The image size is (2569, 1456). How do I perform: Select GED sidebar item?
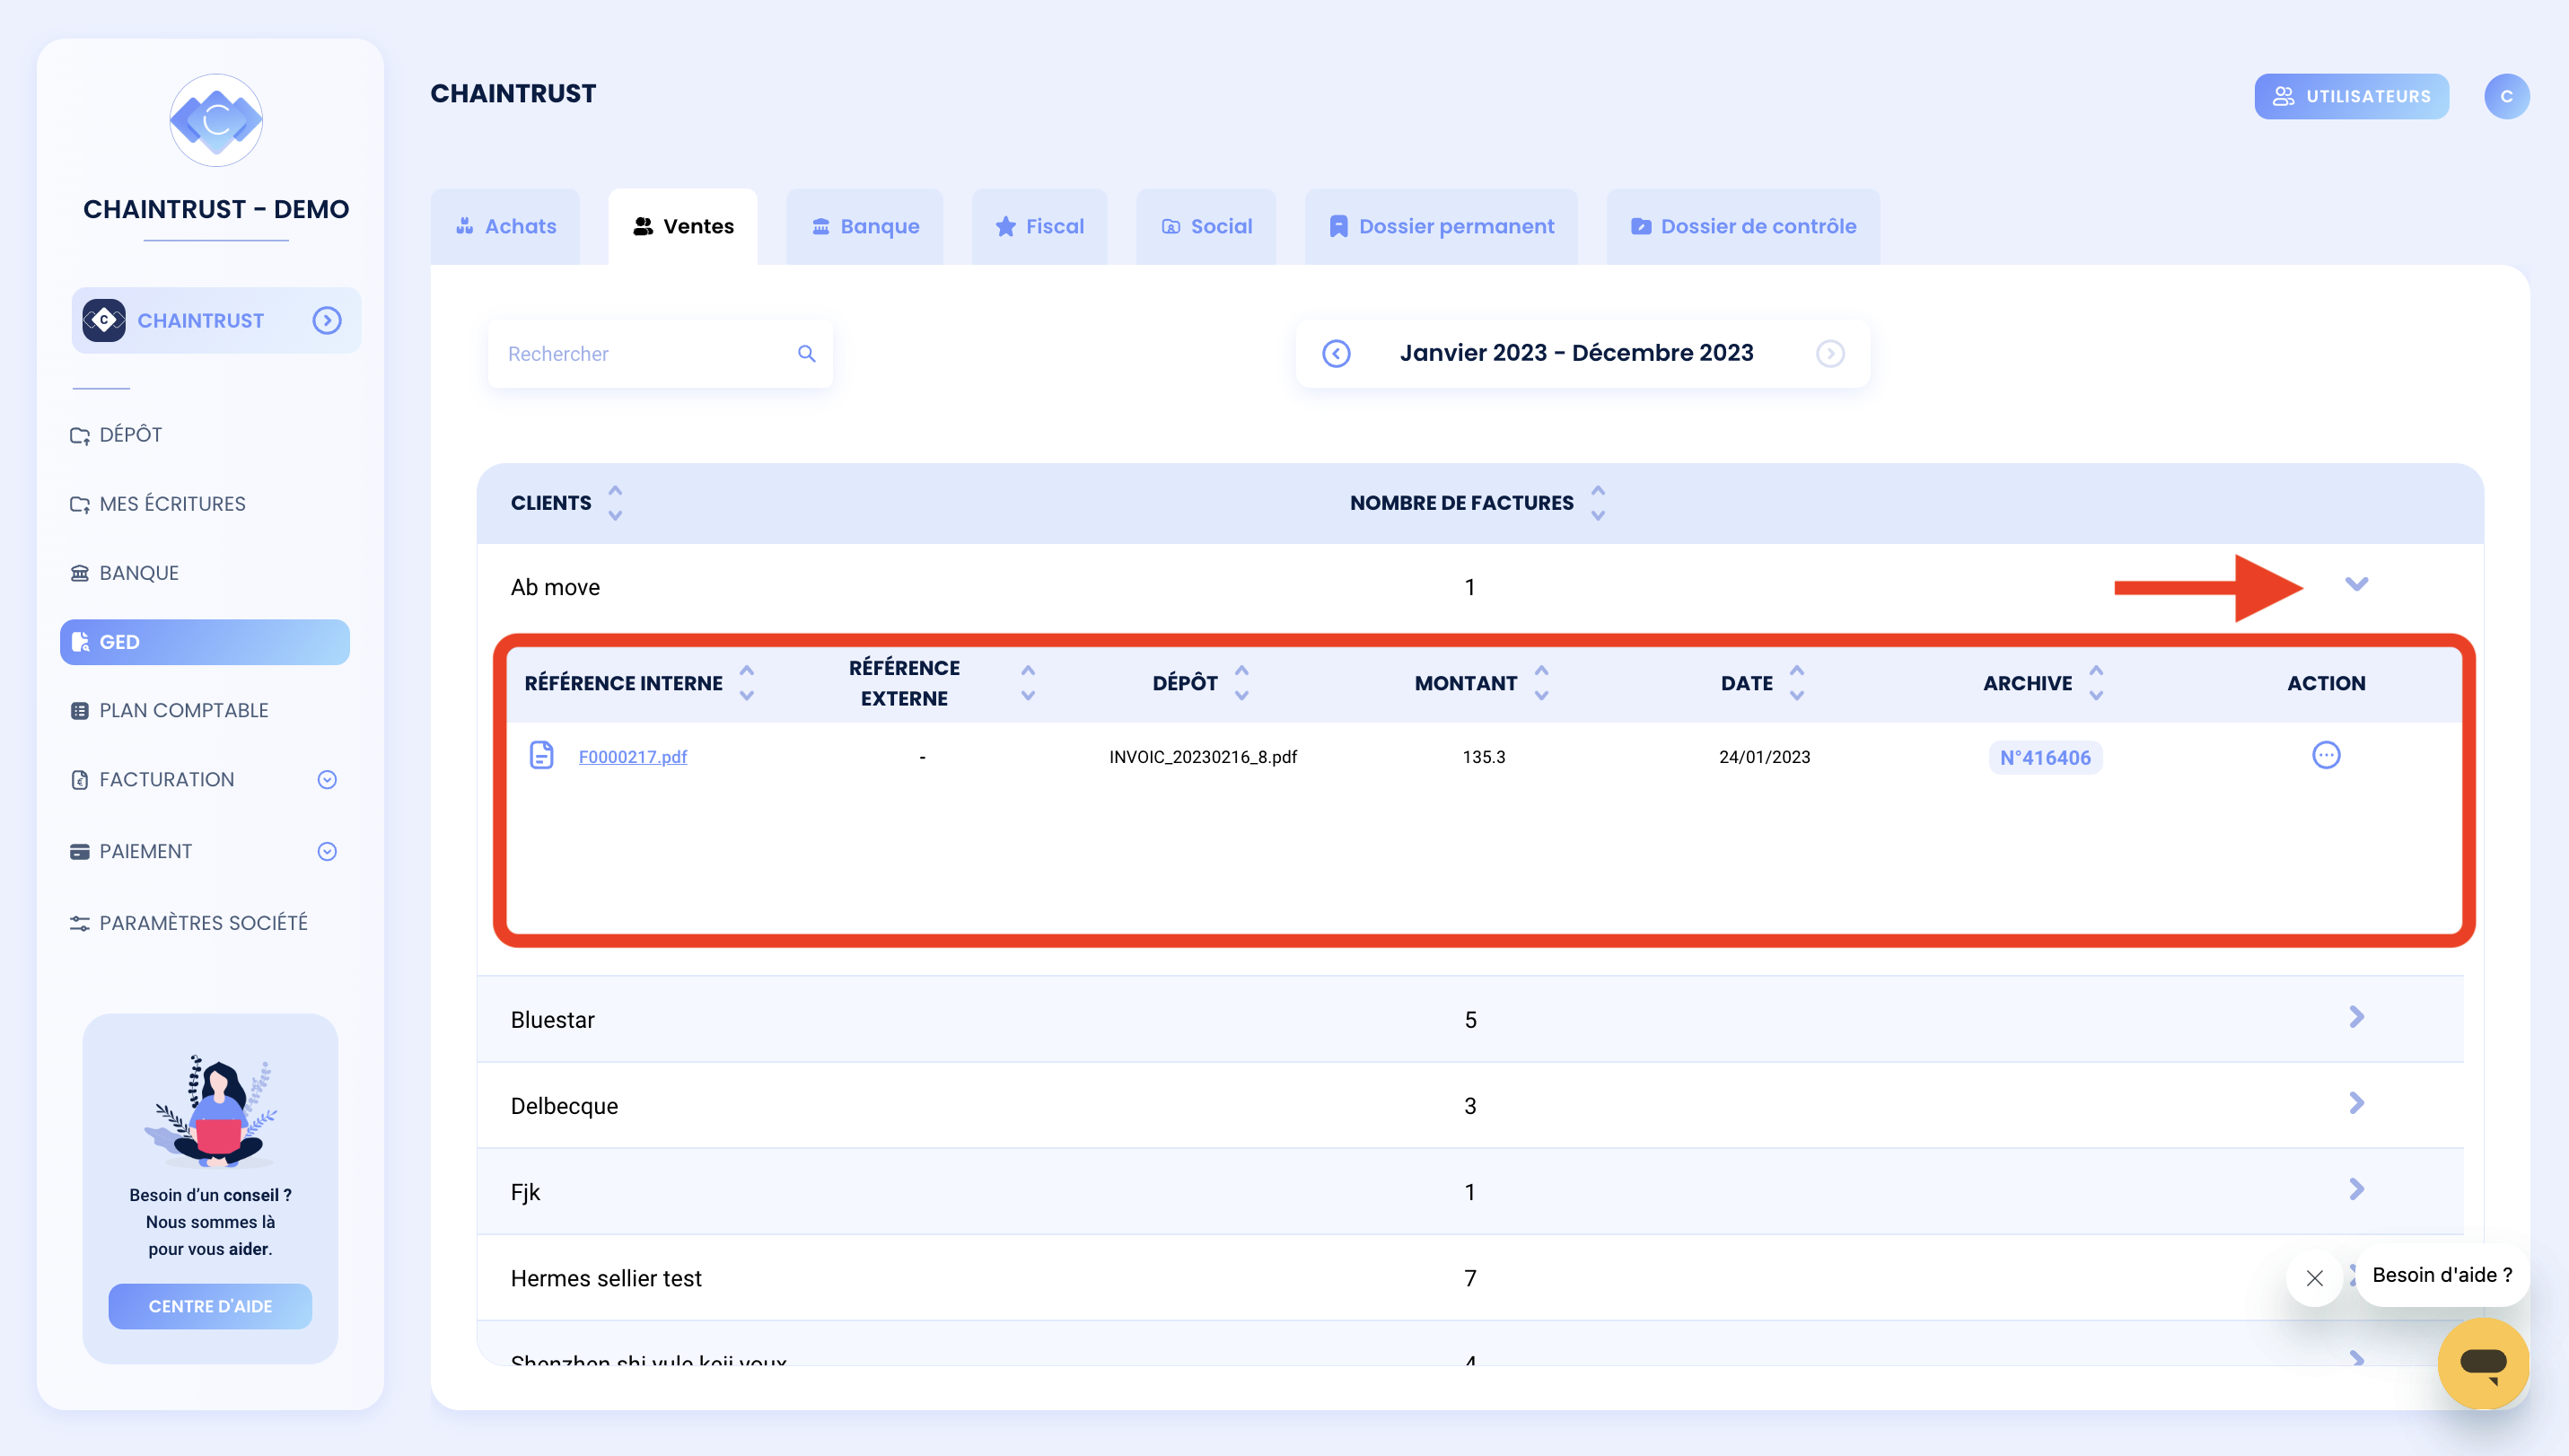coord(205,641)
